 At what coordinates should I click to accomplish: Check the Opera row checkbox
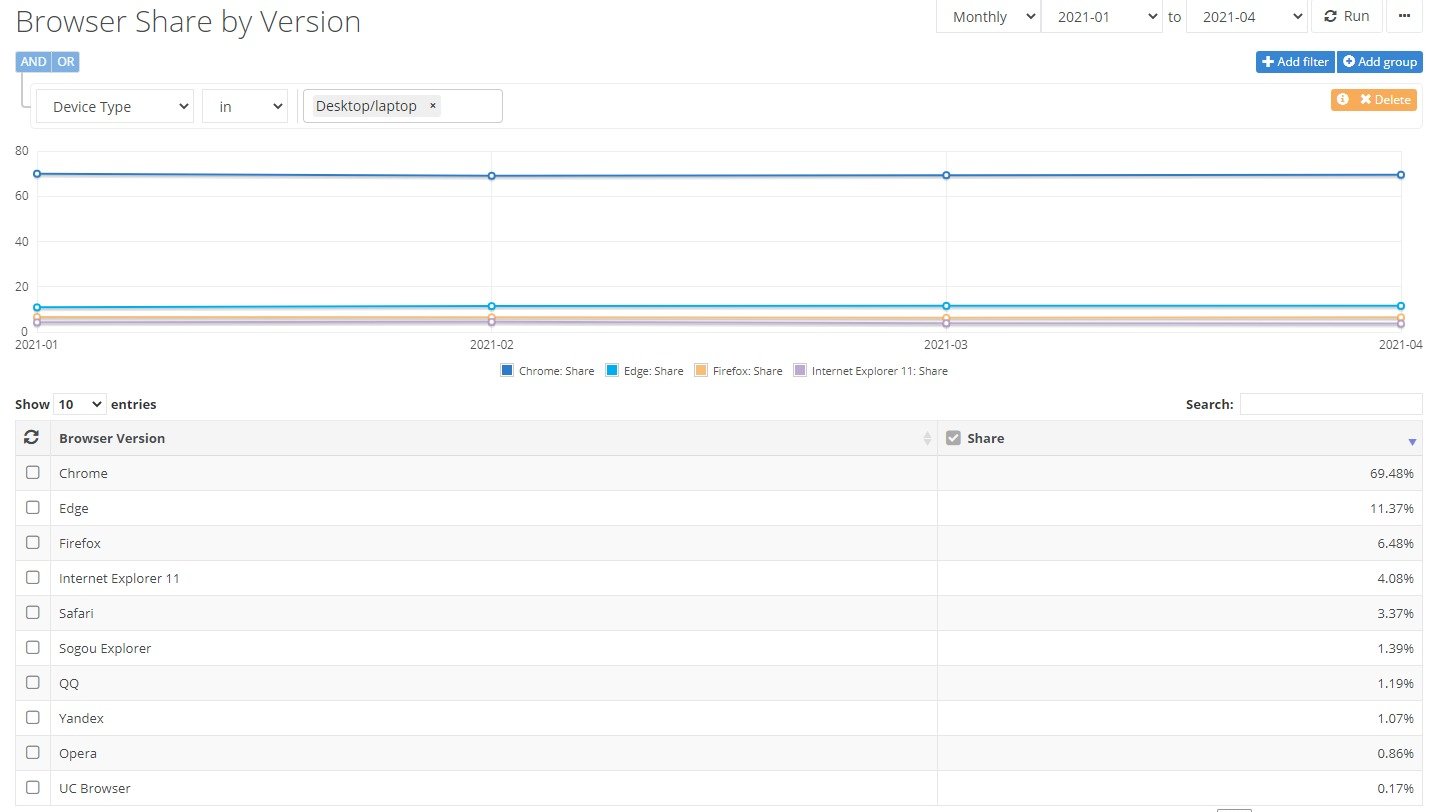pyautogui.click(x=33, y=752)
